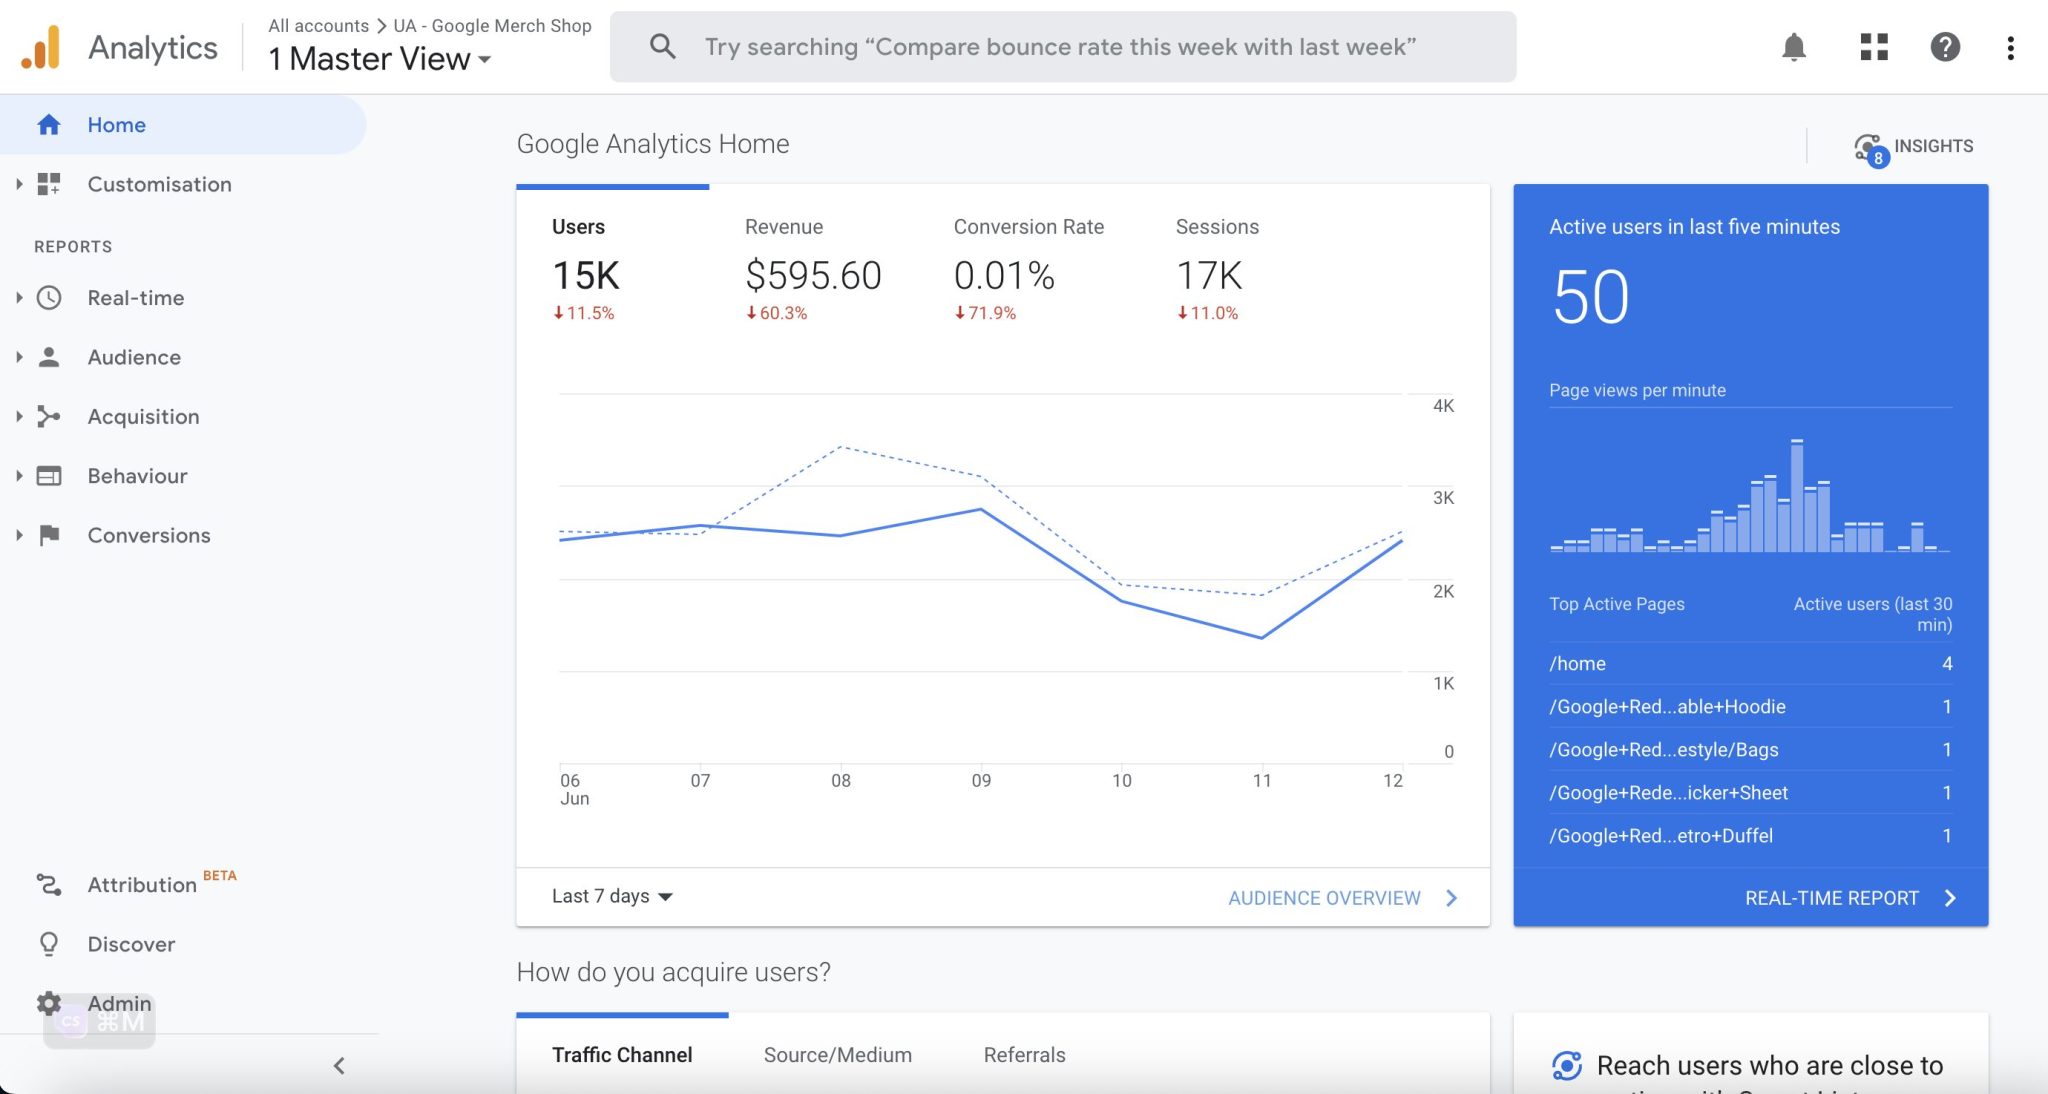Click the search magnifier icon
Image resolution: width=2048 pixels, height=1094 pixels.
pos(662,46)
